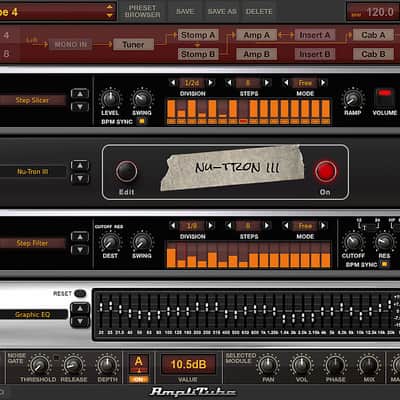Select the Stomp A module
The image size is (400, 400).
pyautogui.click(x=198, y=35)
